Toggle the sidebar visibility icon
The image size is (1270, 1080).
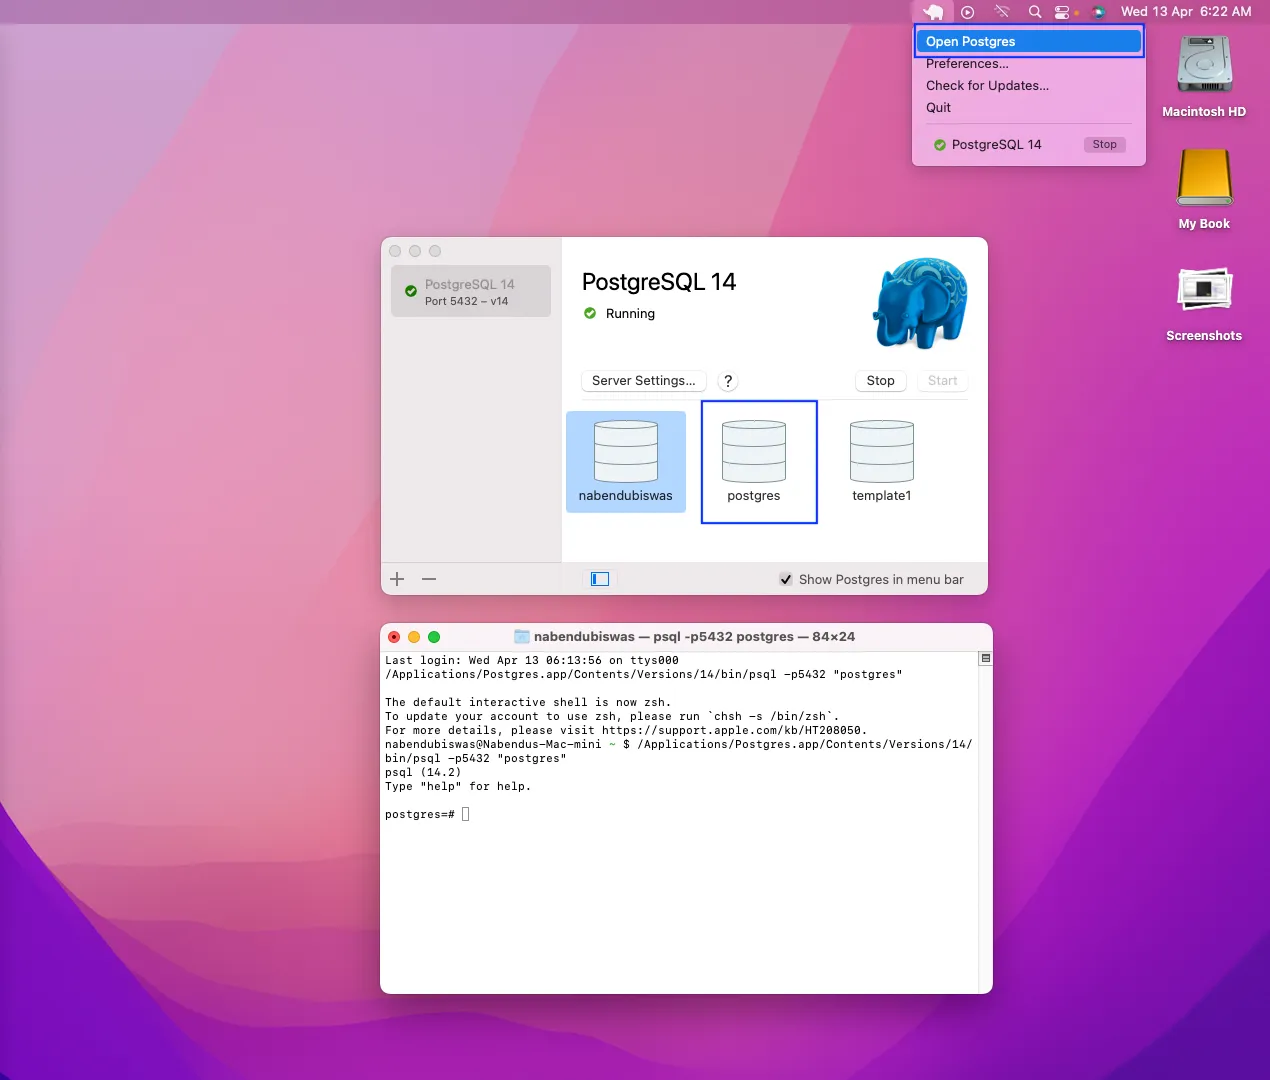[x=600, y=579]
